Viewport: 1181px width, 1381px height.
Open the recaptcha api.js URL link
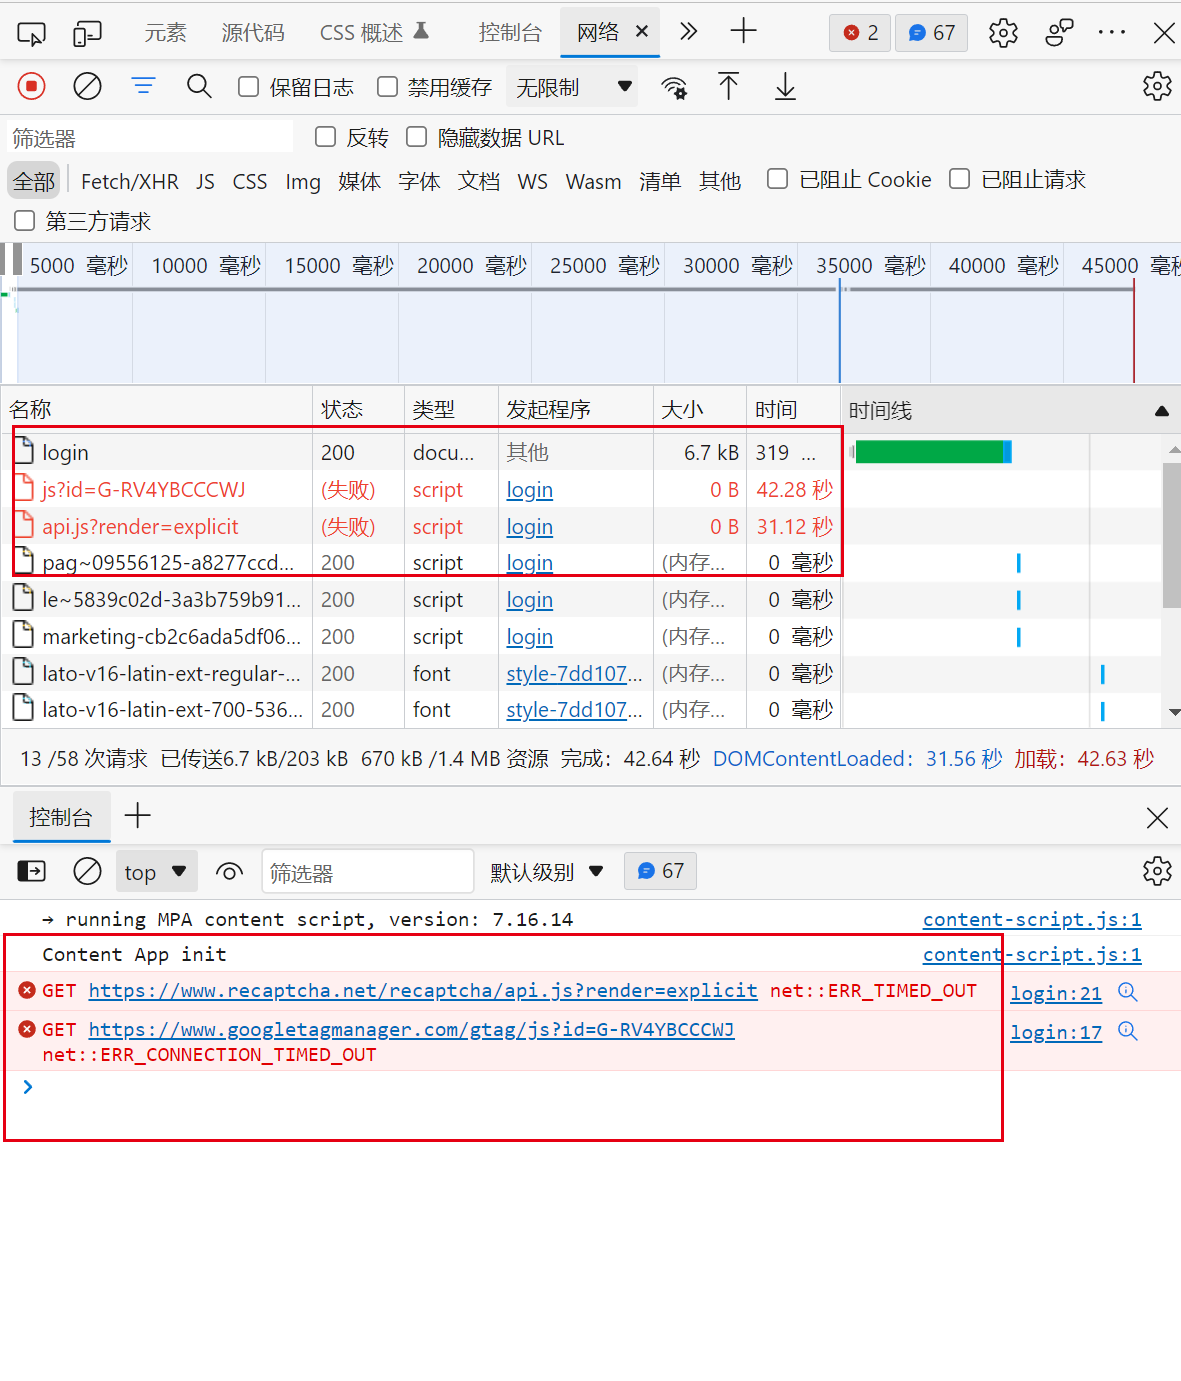pyautogui.click(x=423, y=990)
